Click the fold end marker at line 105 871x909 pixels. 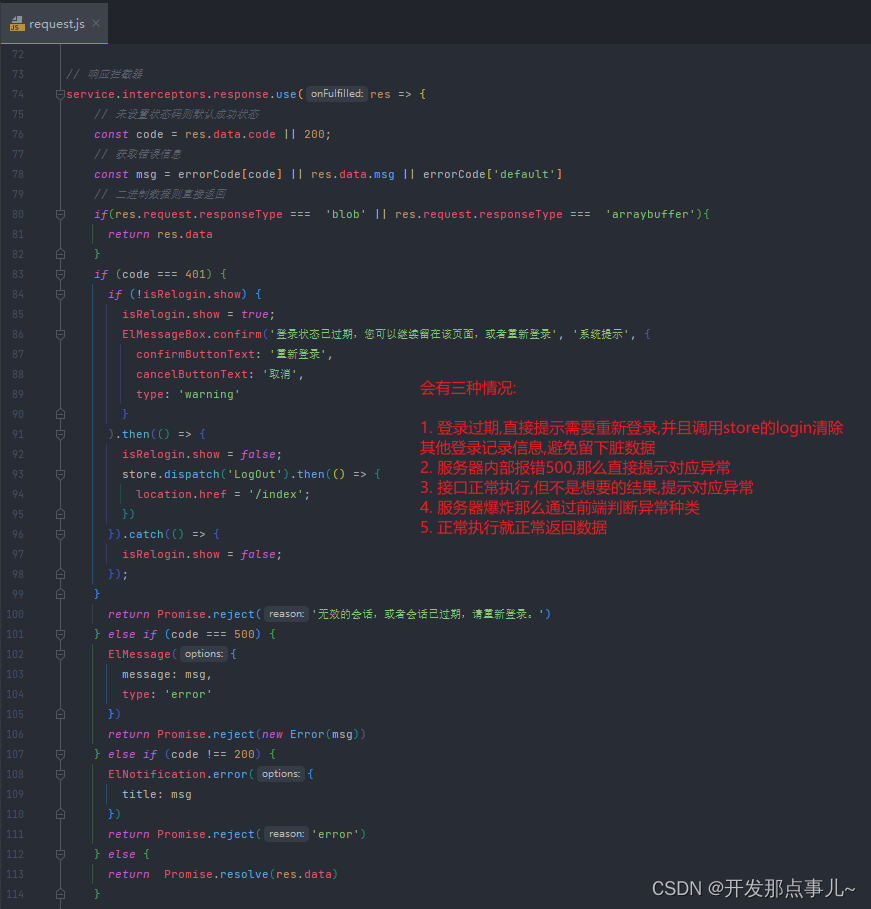[60, 714]
